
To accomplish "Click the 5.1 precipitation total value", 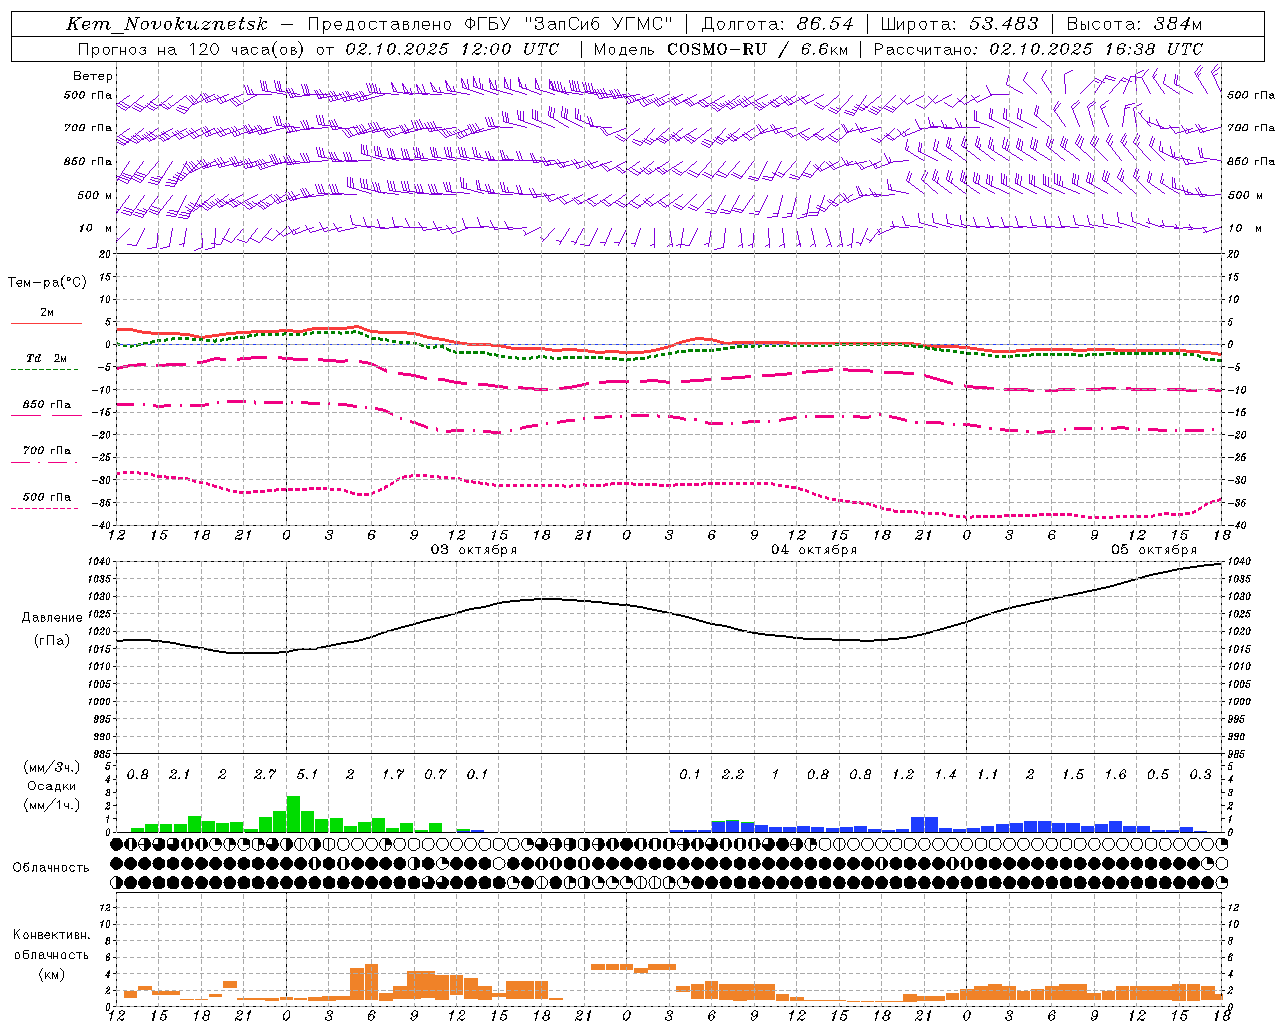I will coord(307,775).
